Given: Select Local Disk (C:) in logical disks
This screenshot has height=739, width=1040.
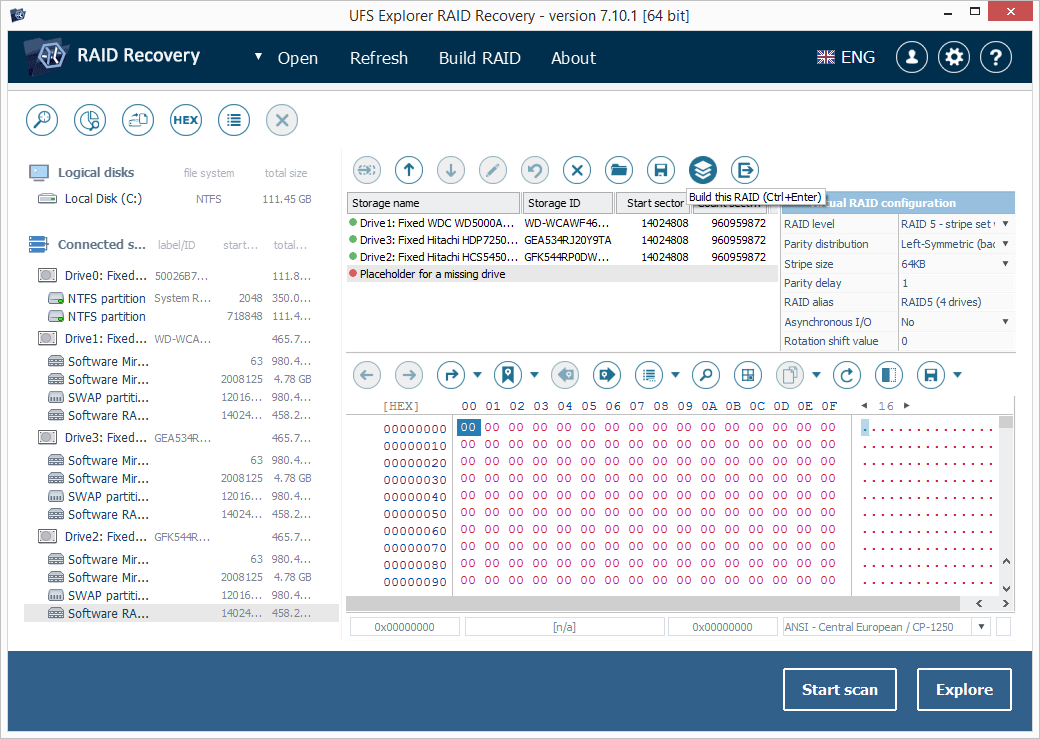Looking at the screenshot, I should [x=174, y=199].
